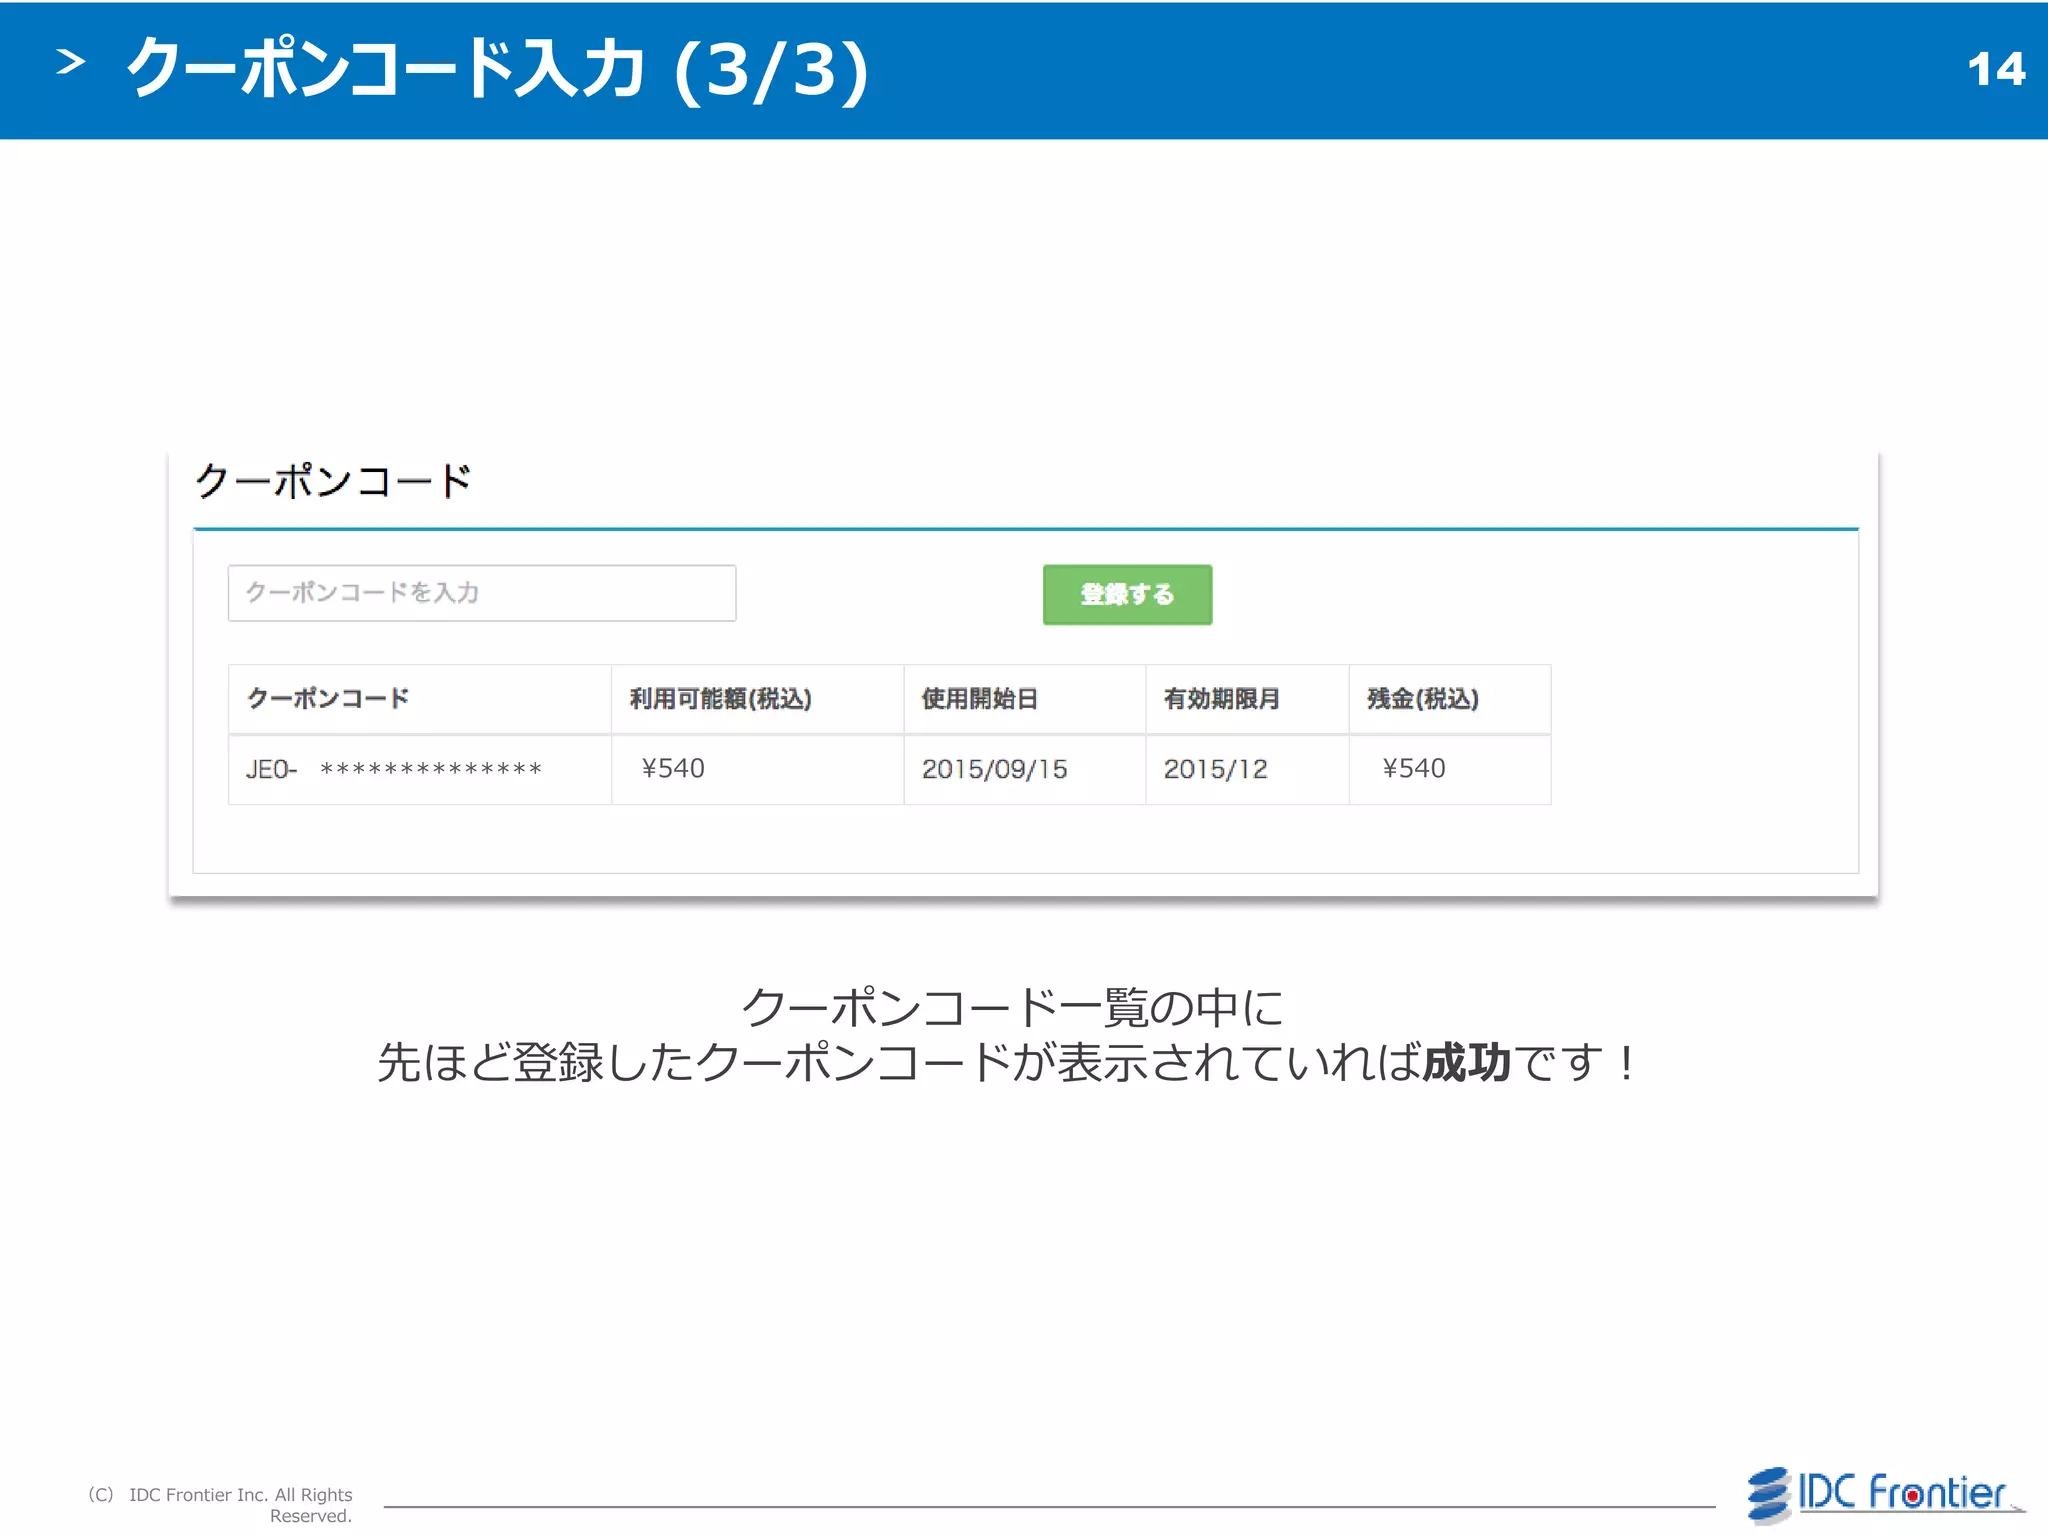Click the JEO- masked coupon code cell
This screenshot has height=1536, width=2048.
pos(420,769)
